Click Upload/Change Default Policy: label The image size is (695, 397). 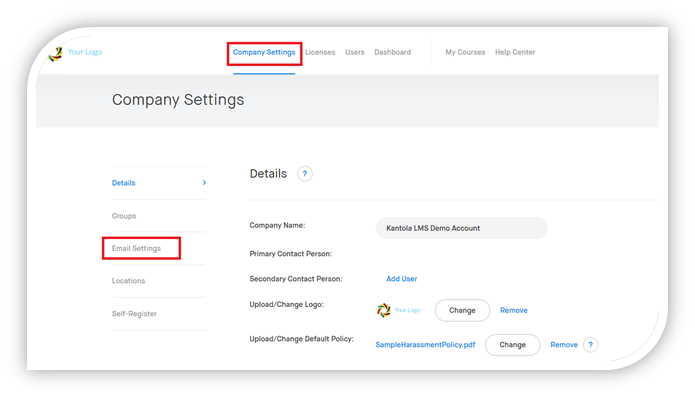(301, 339)
